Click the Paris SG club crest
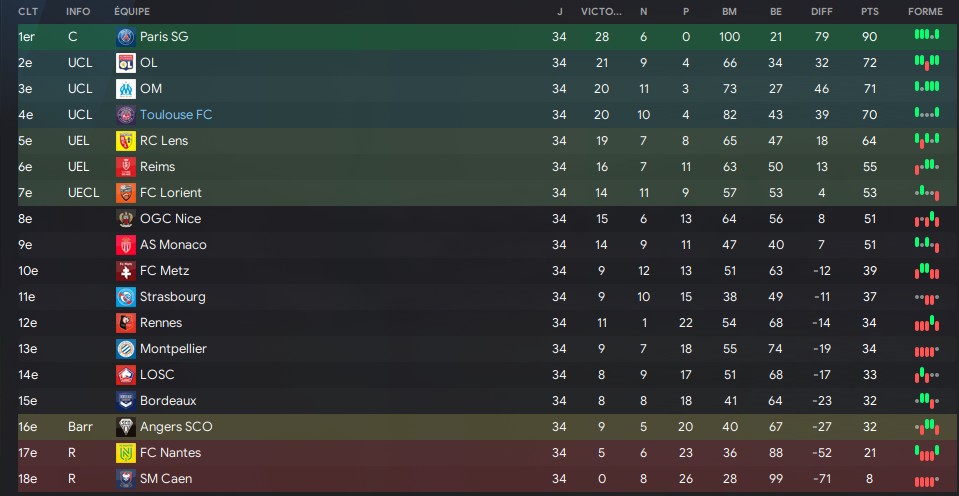959x496 pixels. (x=125, y=37)
